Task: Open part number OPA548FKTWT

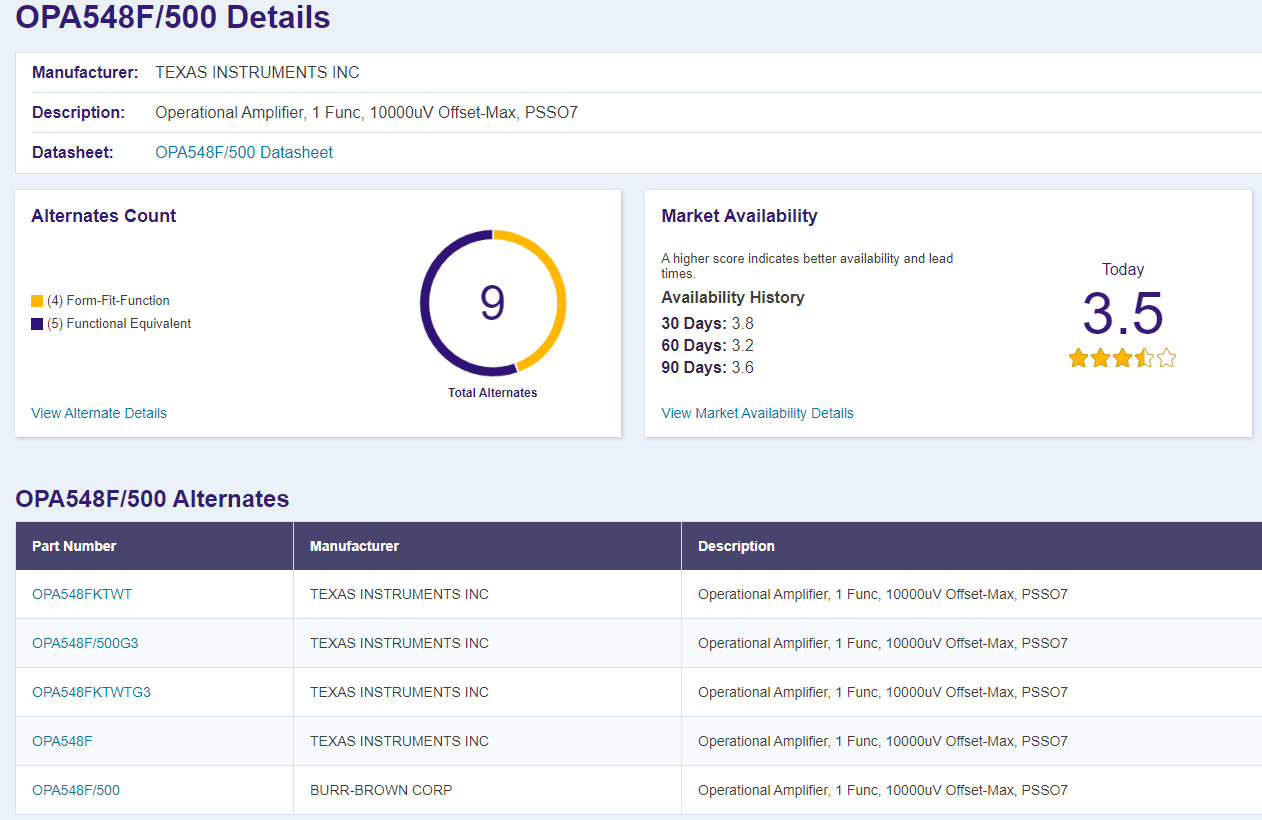Action: (82, 594)
